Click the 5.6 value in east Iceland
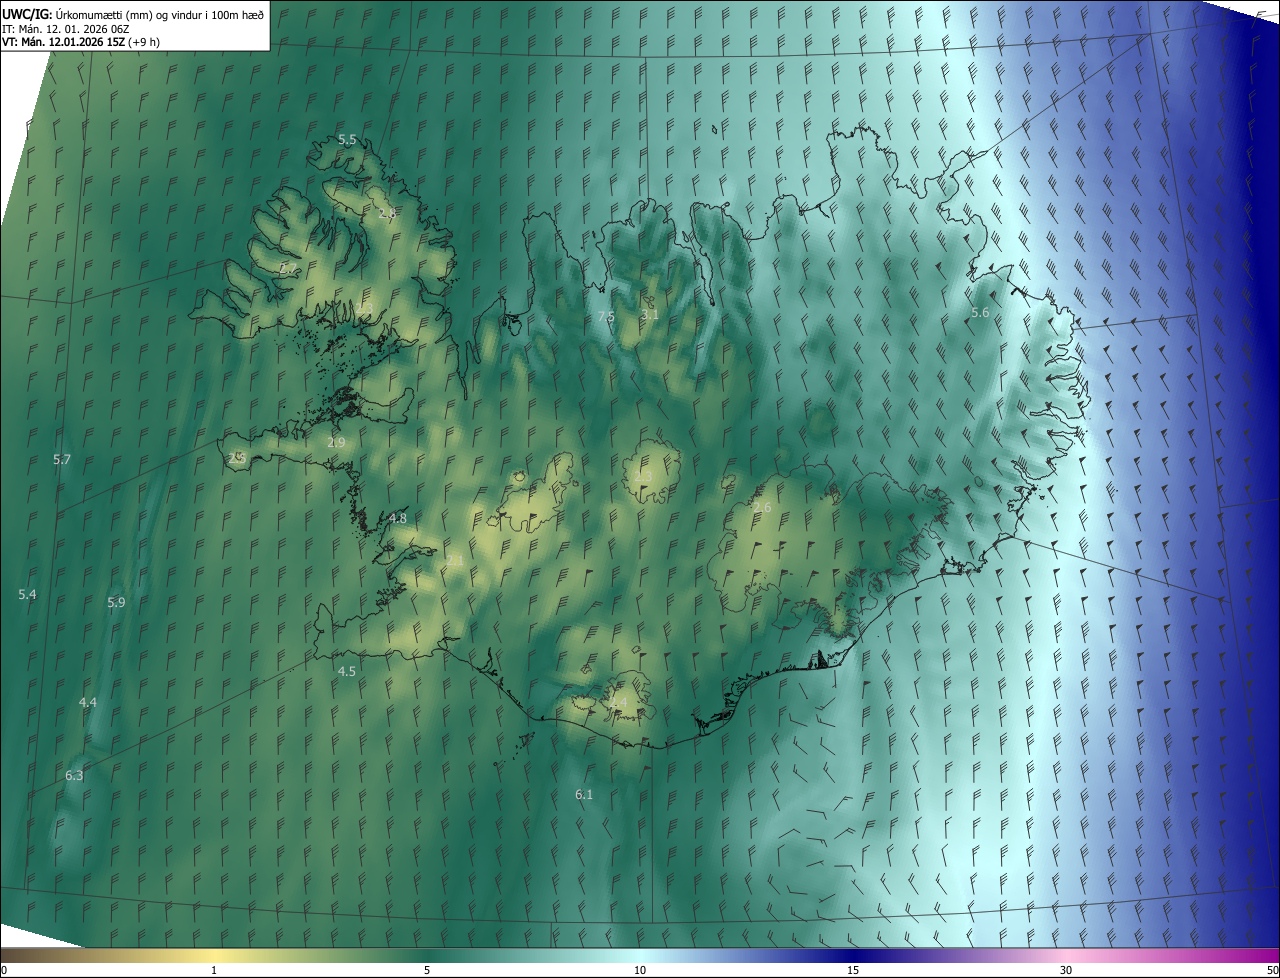This screenshot has width=1280, height=978. click(980, 313)
